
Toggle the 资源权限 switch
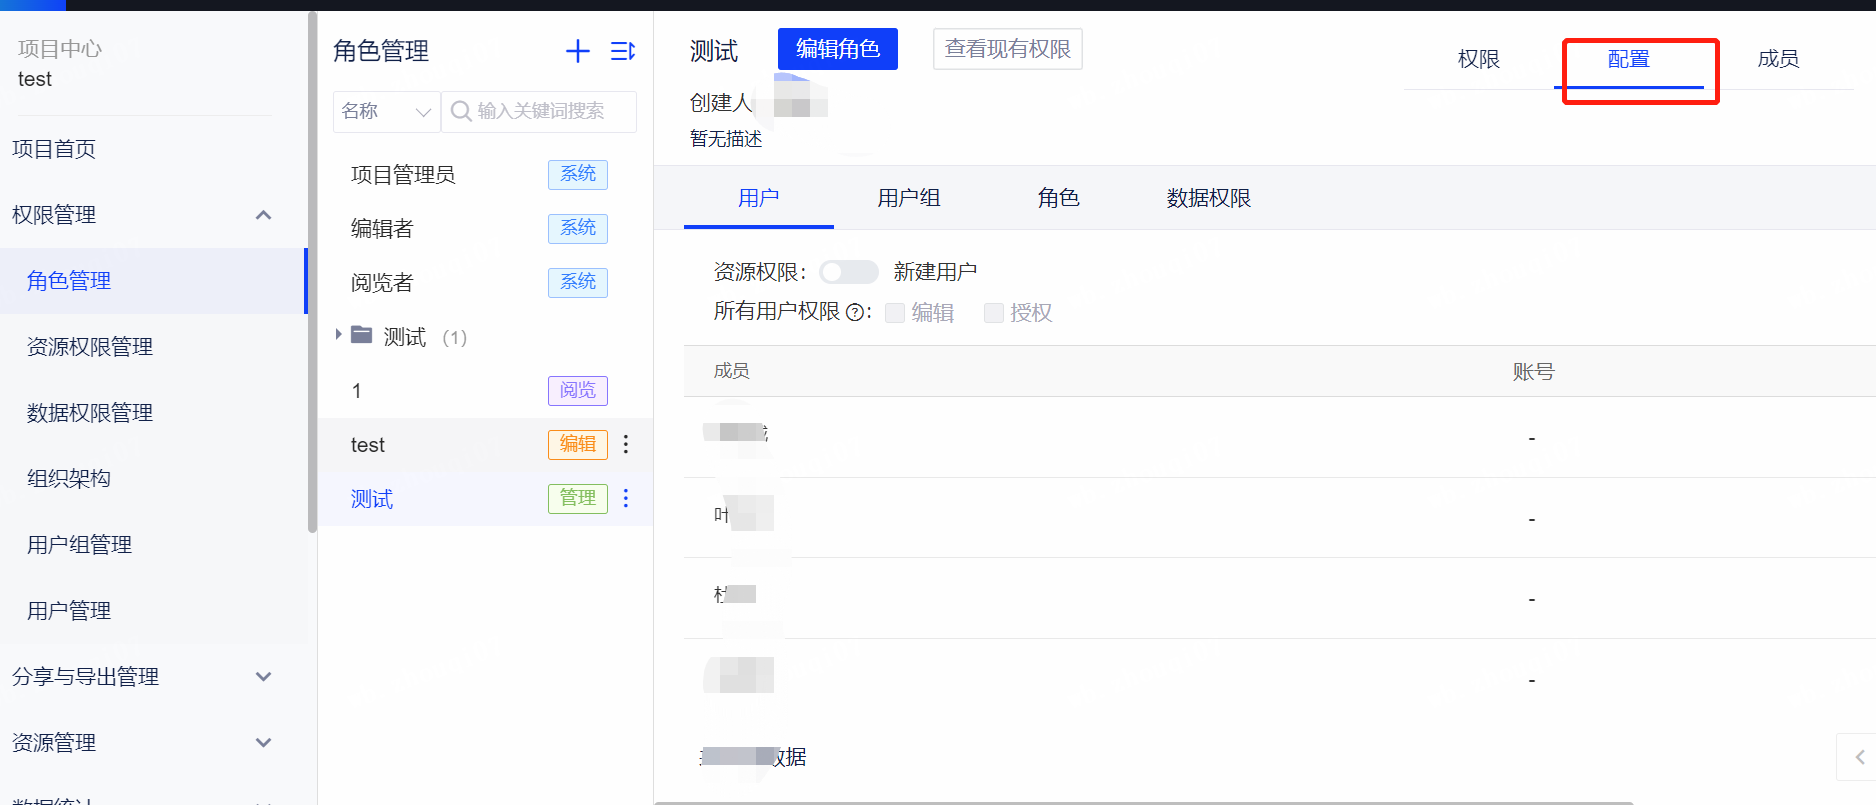[x=848, y=272]
